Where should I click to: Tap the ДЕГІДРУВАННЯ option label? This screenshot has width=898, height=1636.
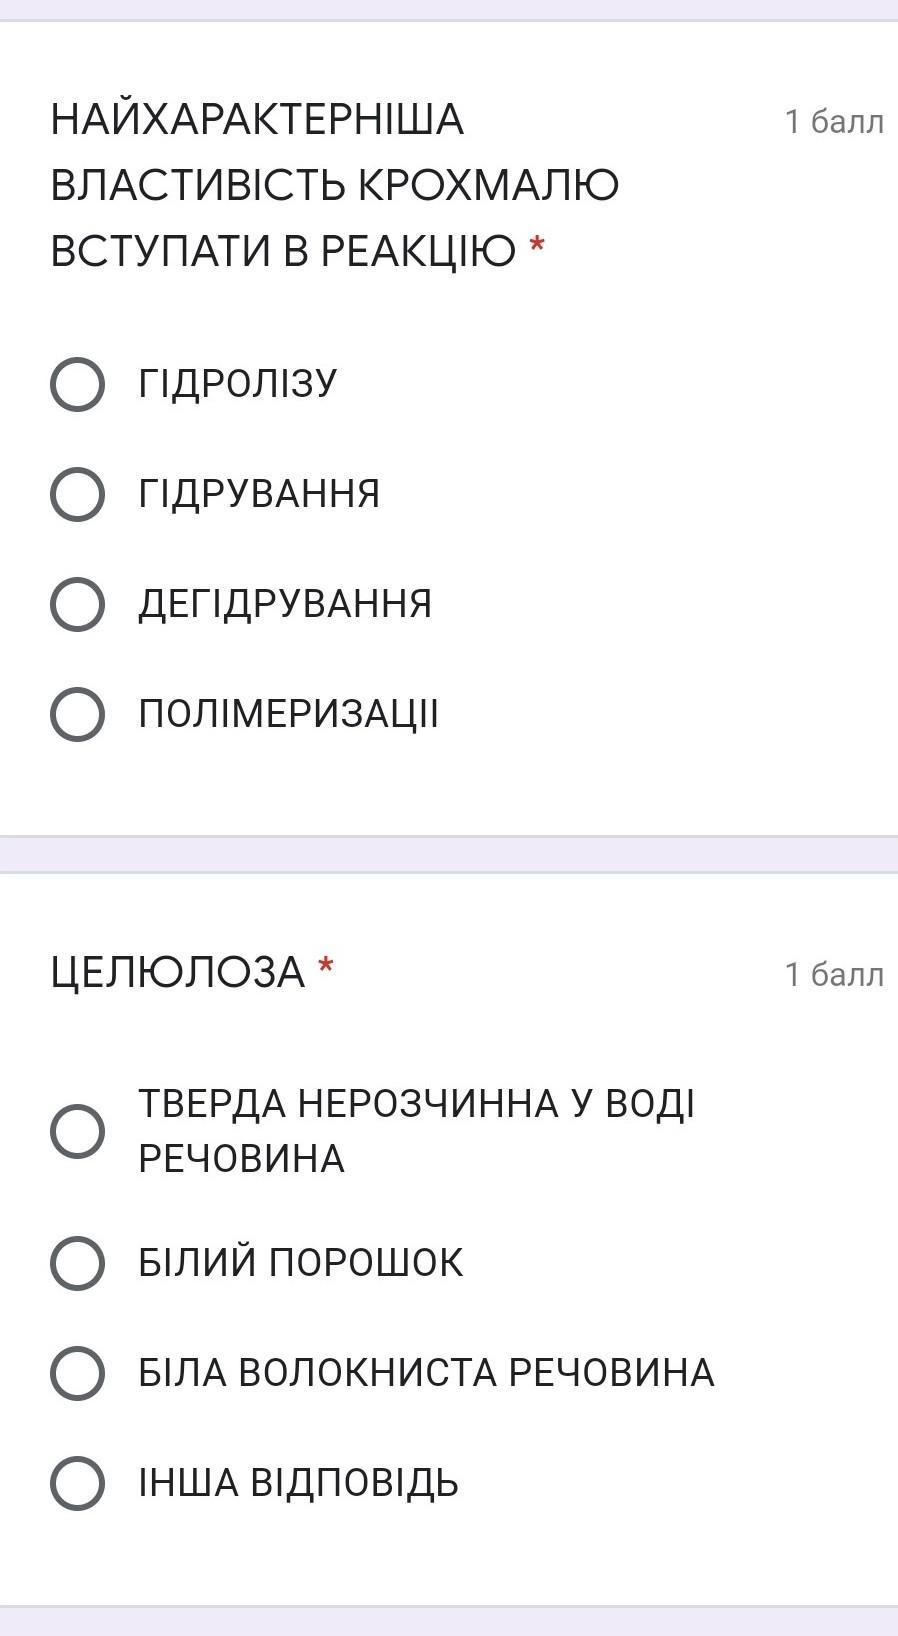[x=285, y=604]
